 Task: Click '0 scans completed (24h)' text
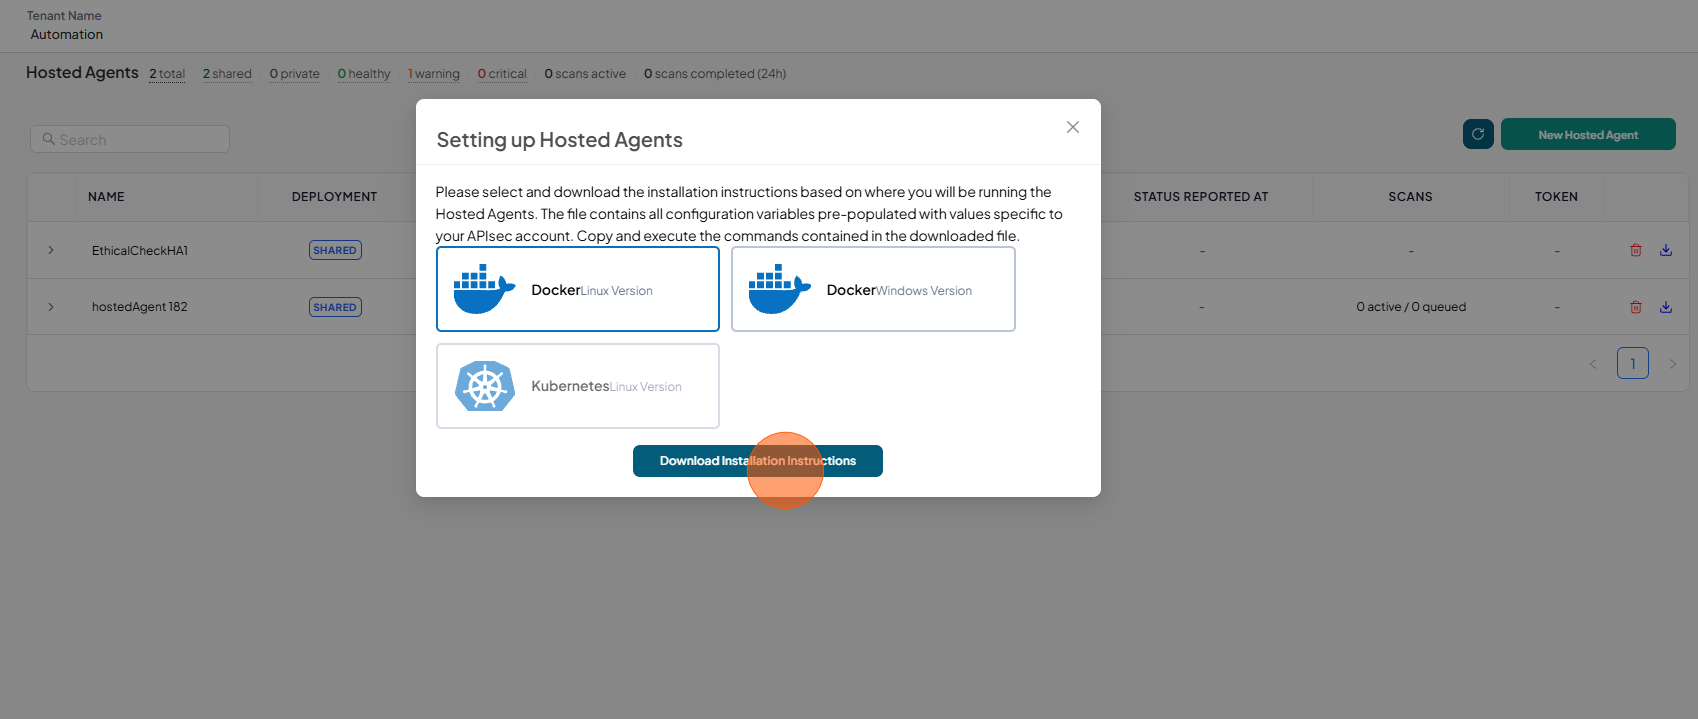[x=715, y=74]
